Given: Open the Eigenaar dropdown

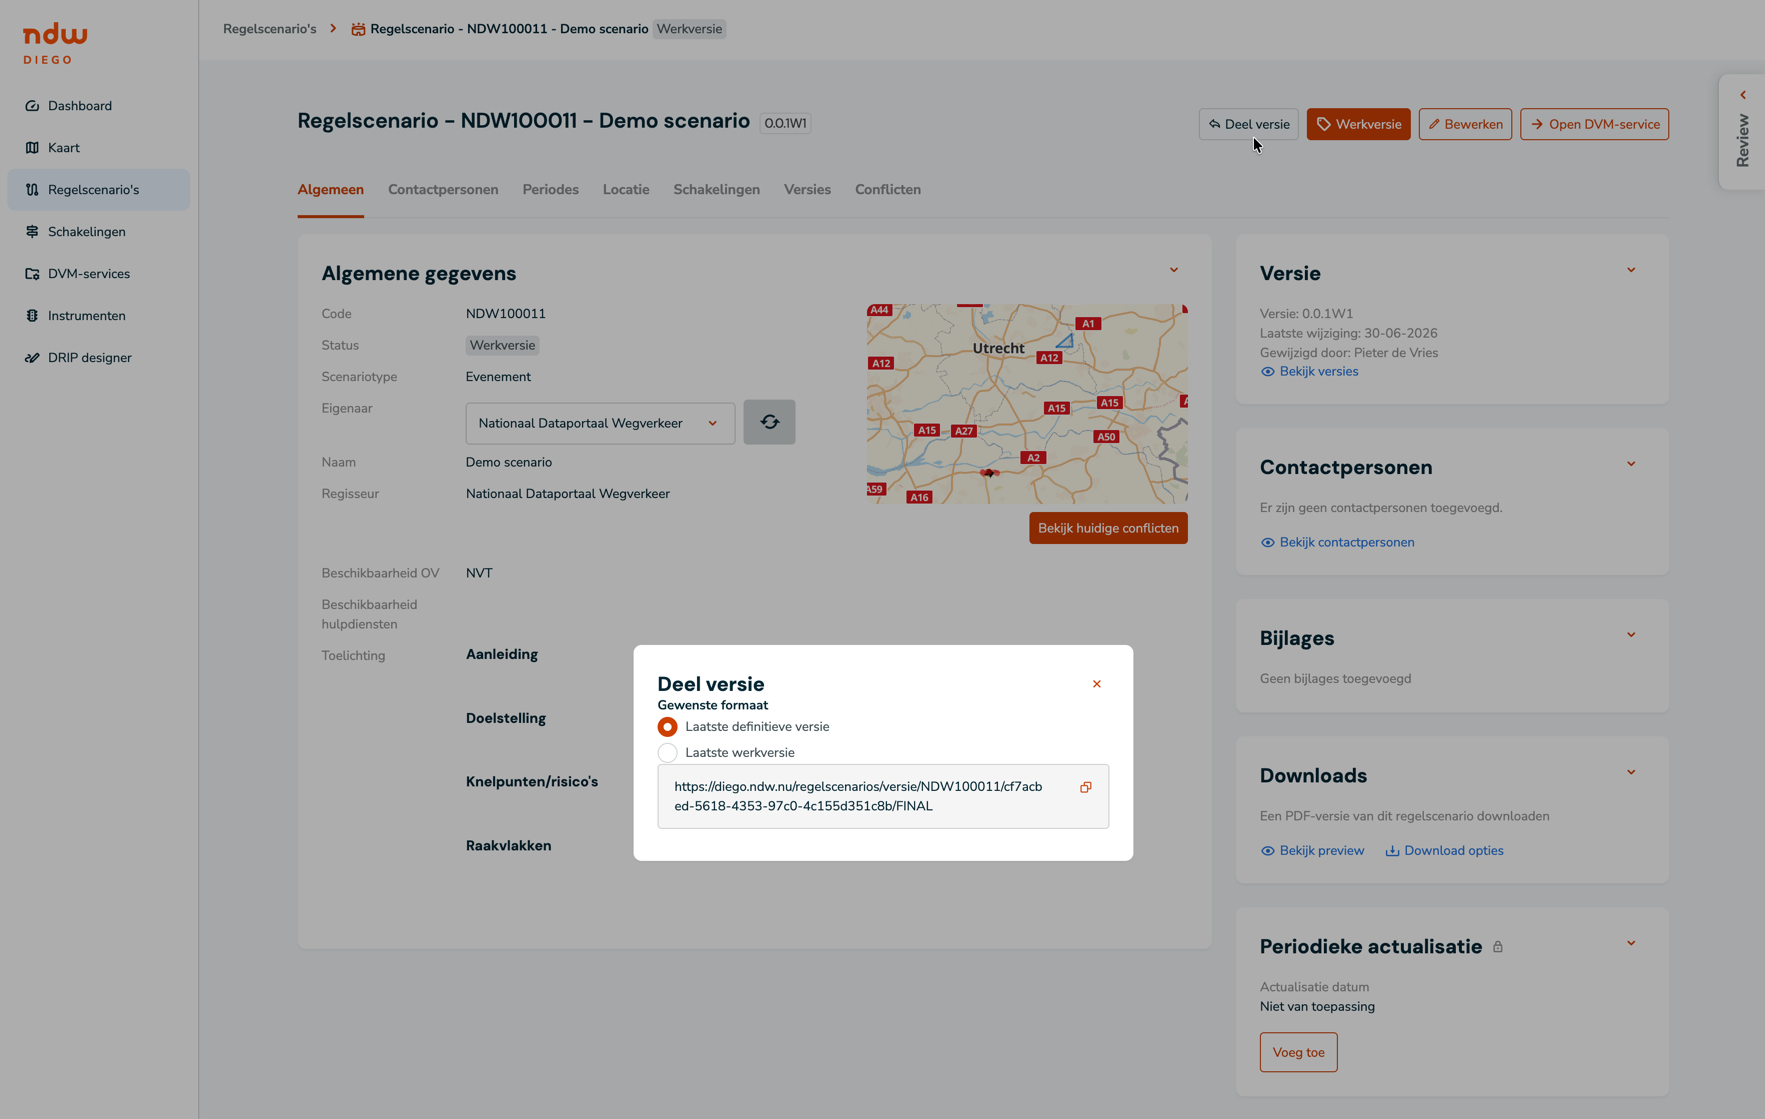Looking at the screenshot, I should (600, 423).
